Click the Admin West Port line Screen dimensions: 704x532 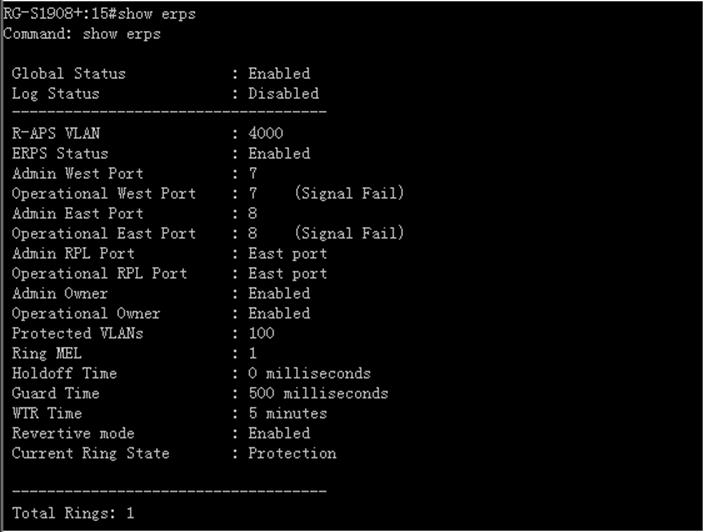tap(134, 173)
